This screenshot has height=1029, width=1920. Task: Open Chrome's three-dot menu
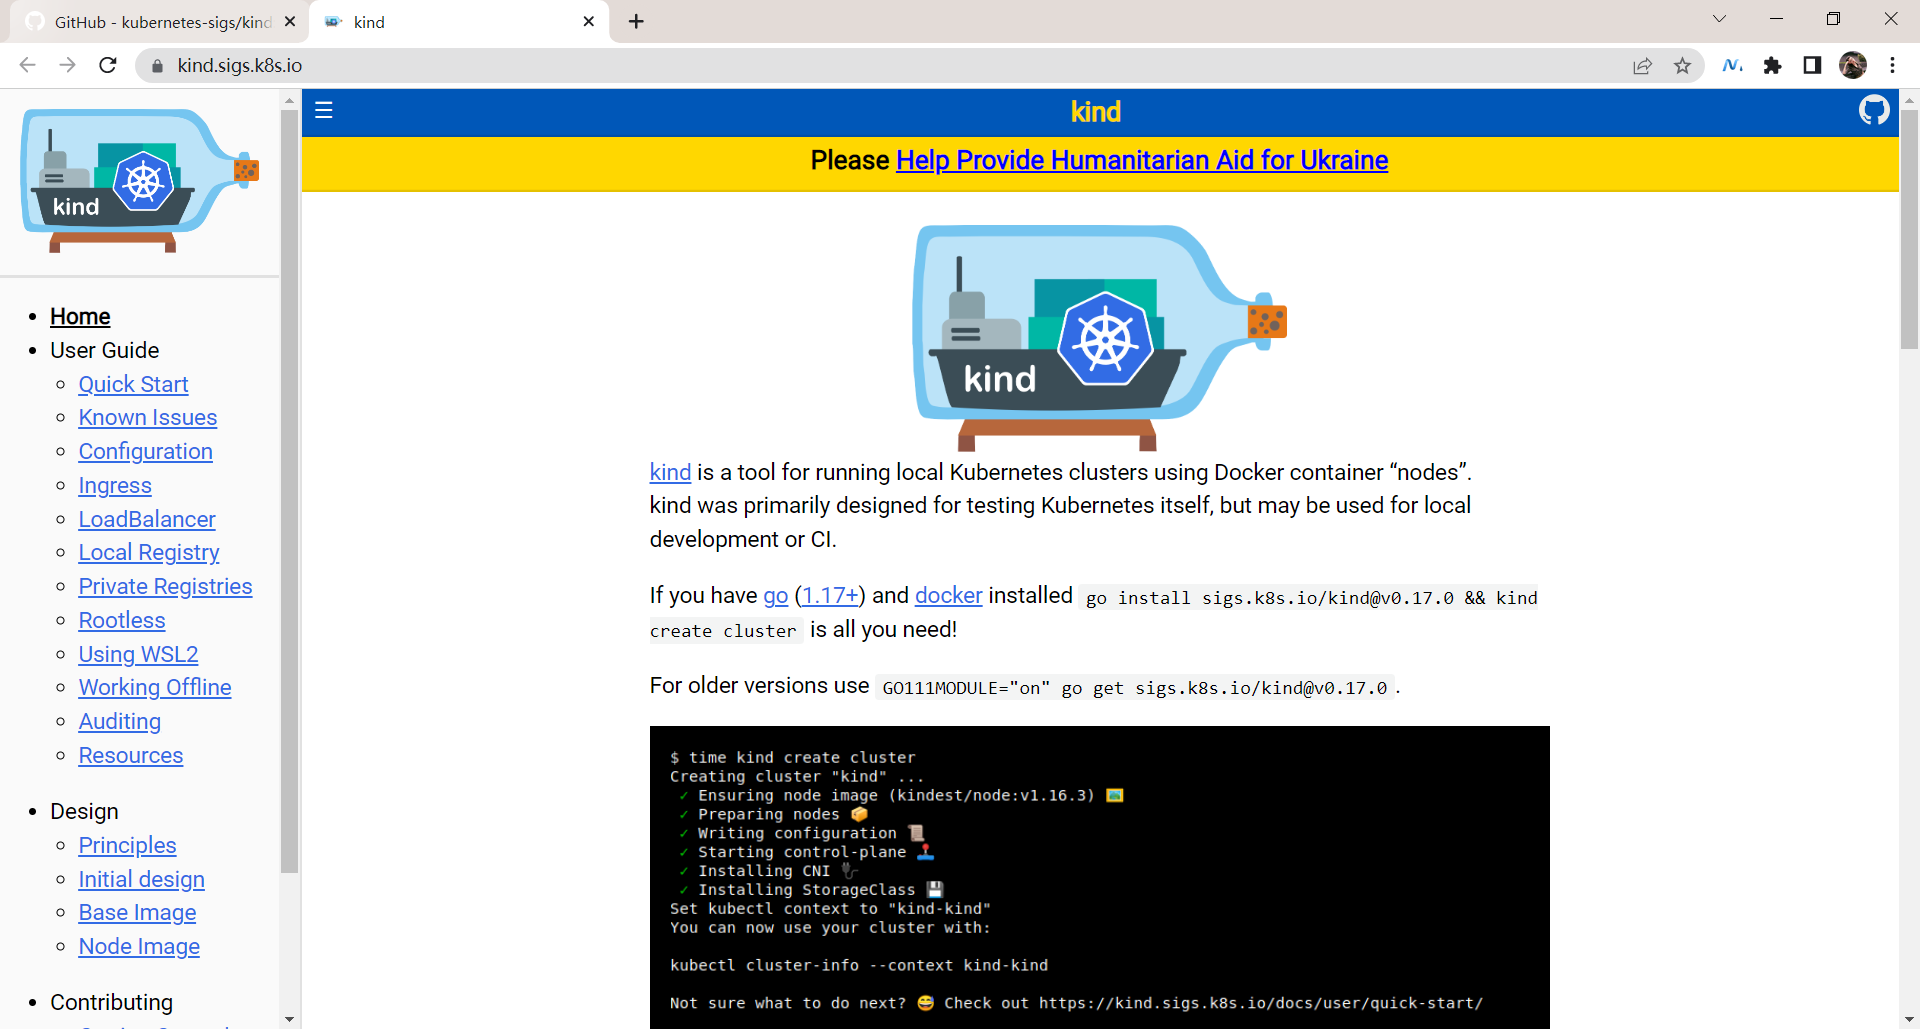coord(1892,65)
